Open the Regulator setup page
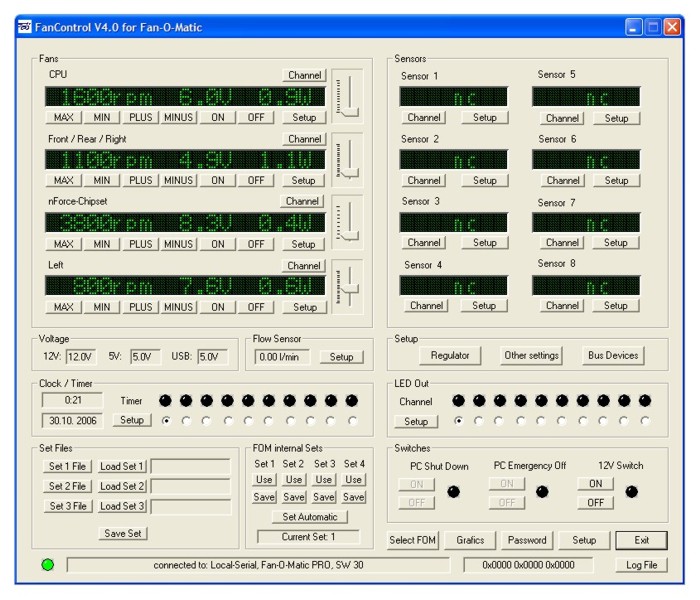 pos(450,355)
